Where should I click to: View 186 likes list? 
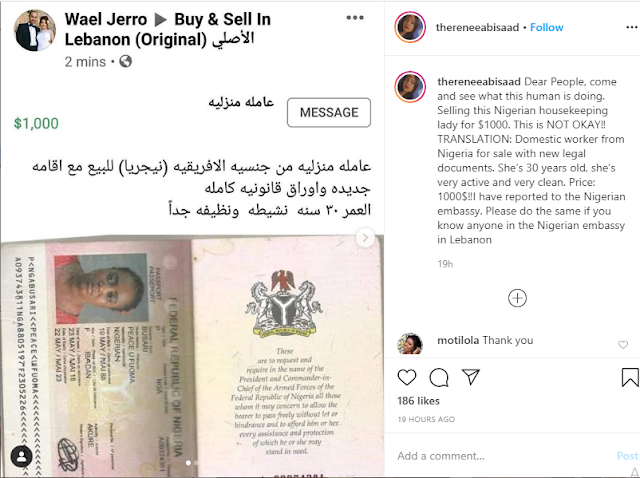tap(418, 401)
